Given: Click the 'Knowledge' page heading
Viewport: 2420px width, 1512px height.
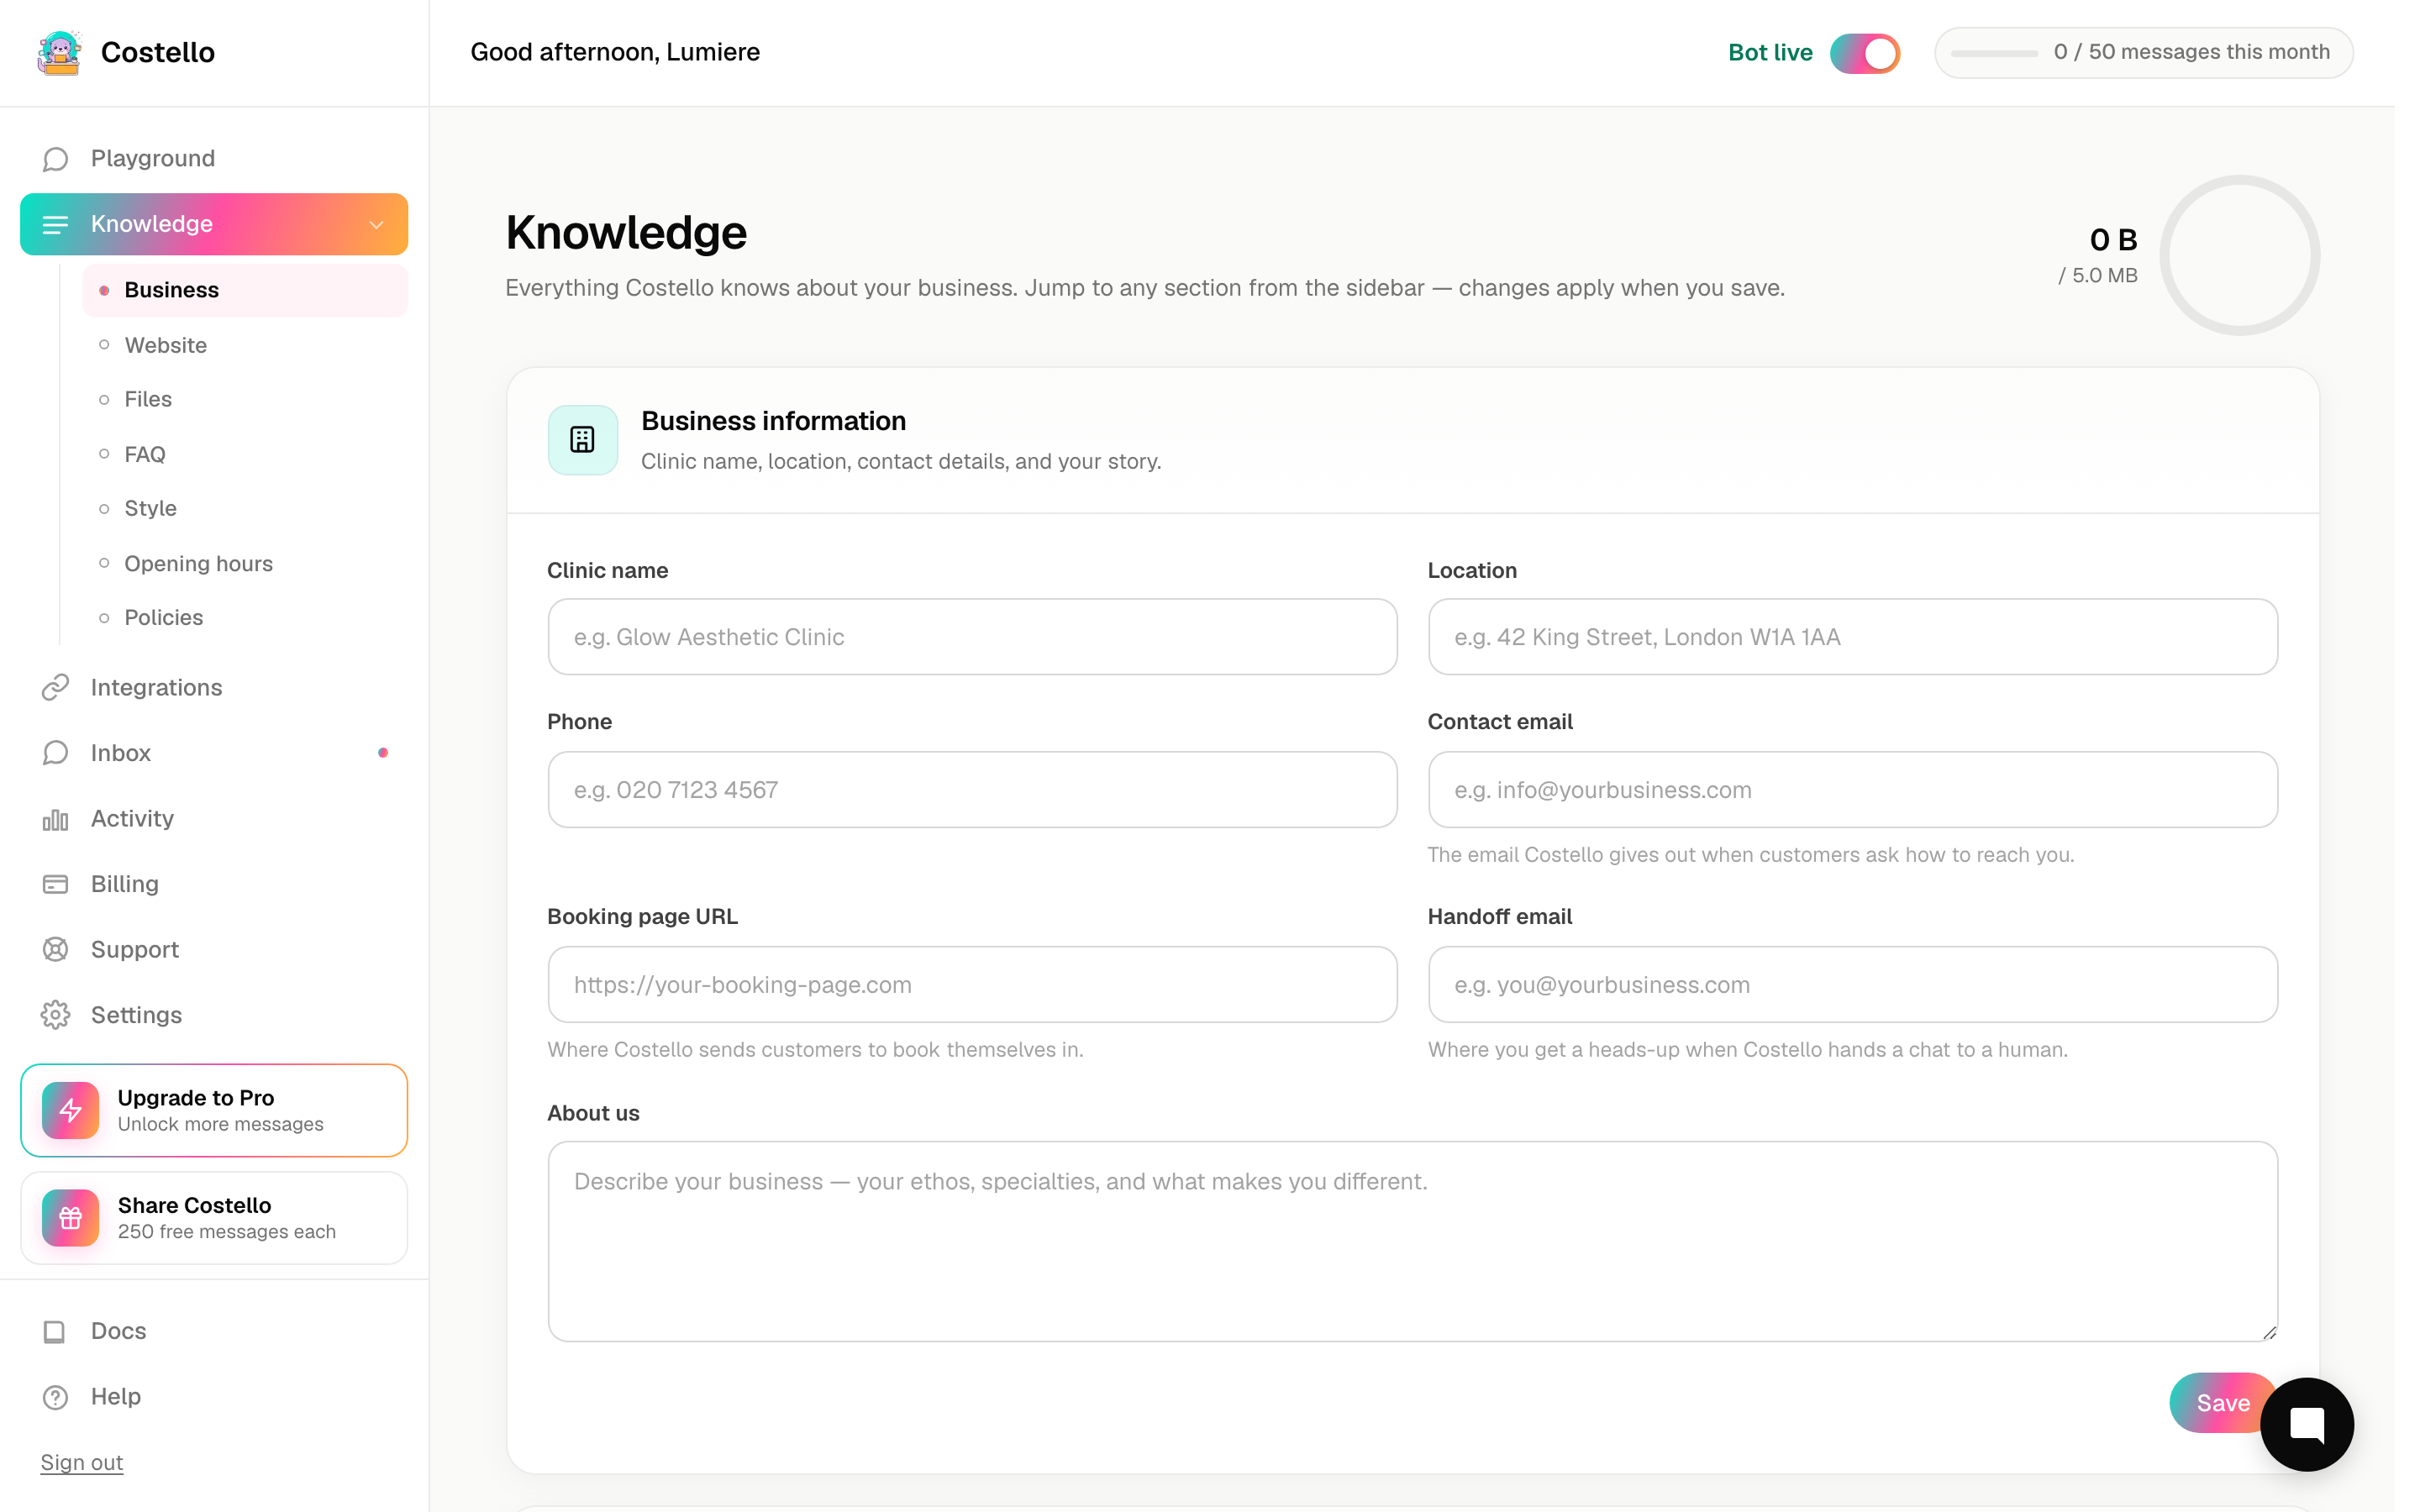Looking at the screenshot, I should coord(626,233).
